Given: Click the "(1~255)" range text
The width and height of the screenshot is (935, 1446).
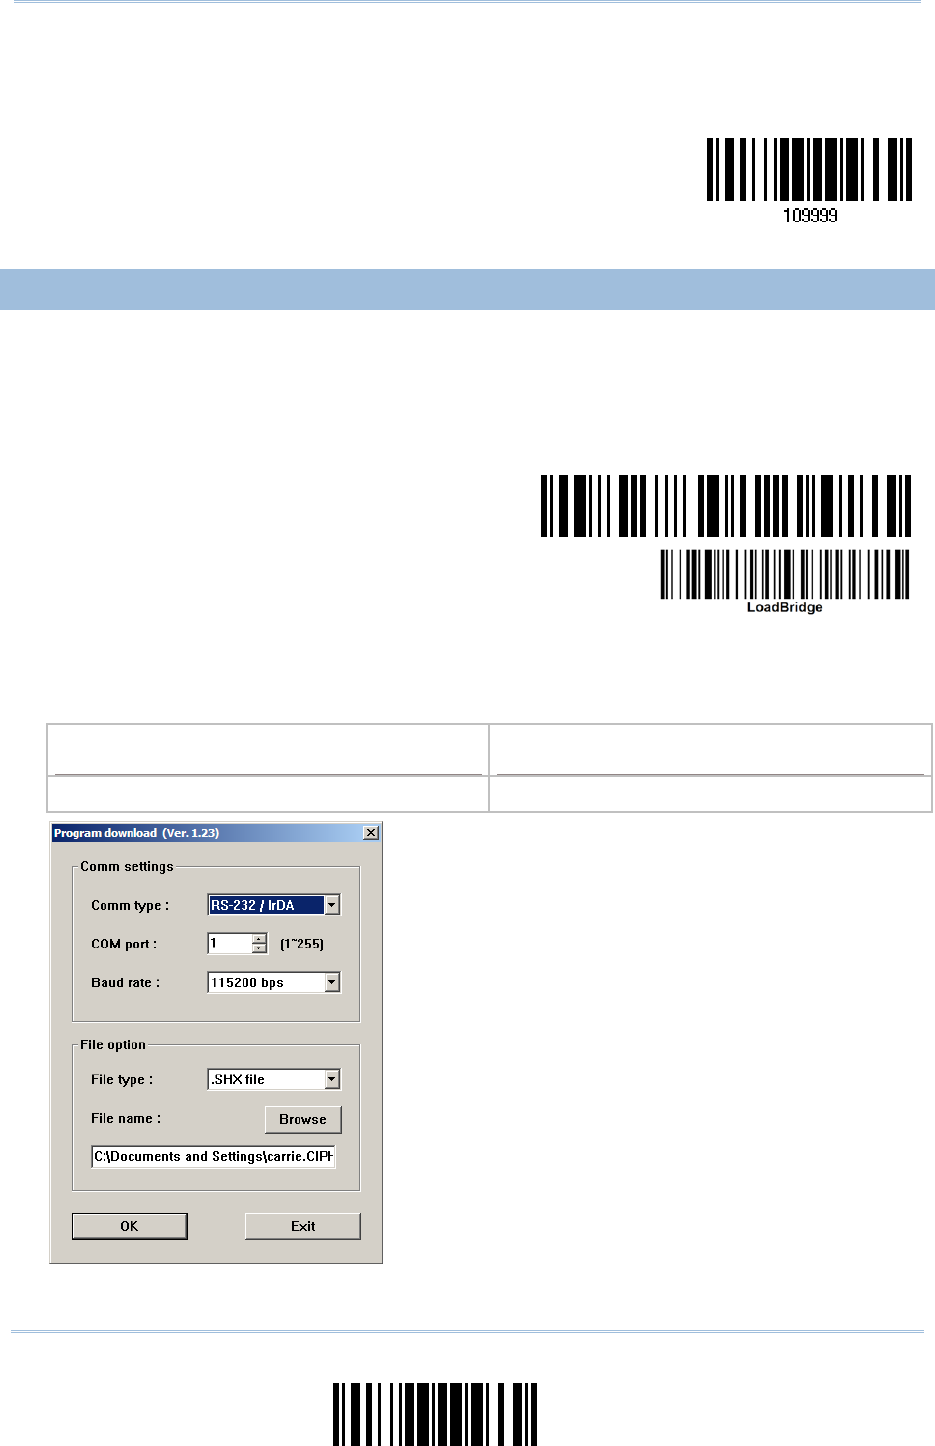Looking at the screenshot, I should click(x=302, y=944).
